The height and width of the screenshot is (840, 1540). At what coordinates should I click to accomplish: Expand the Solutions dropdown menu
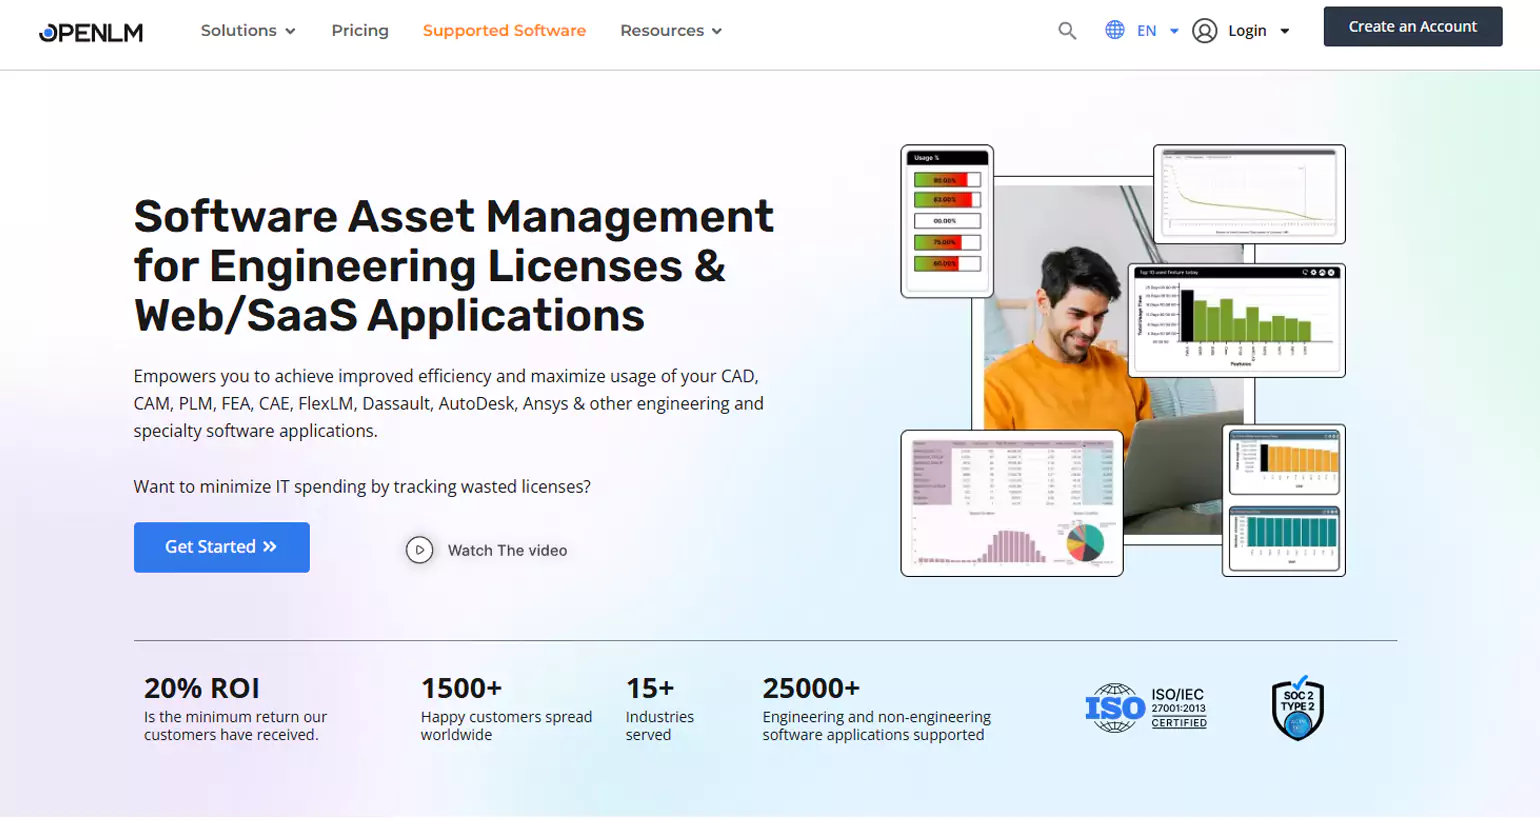click(x=247, y=31)
